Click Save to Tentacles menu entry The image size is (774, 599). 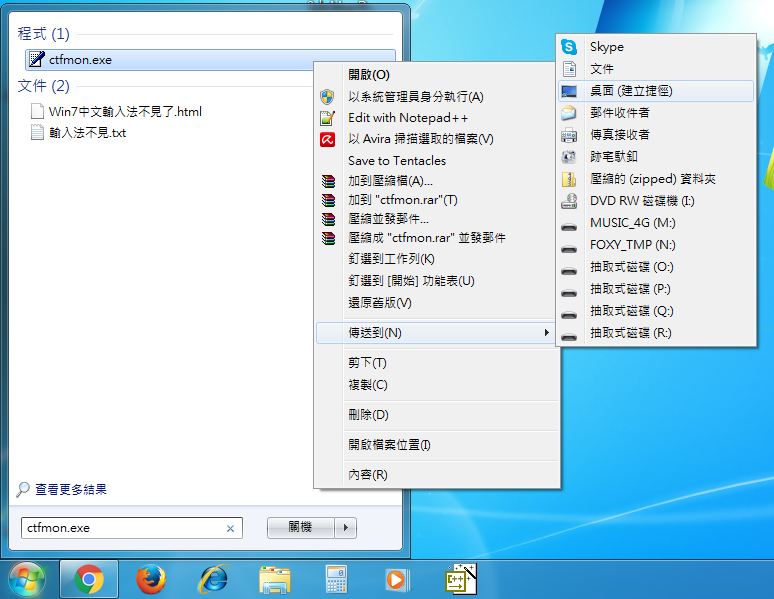tap(397, 161)
